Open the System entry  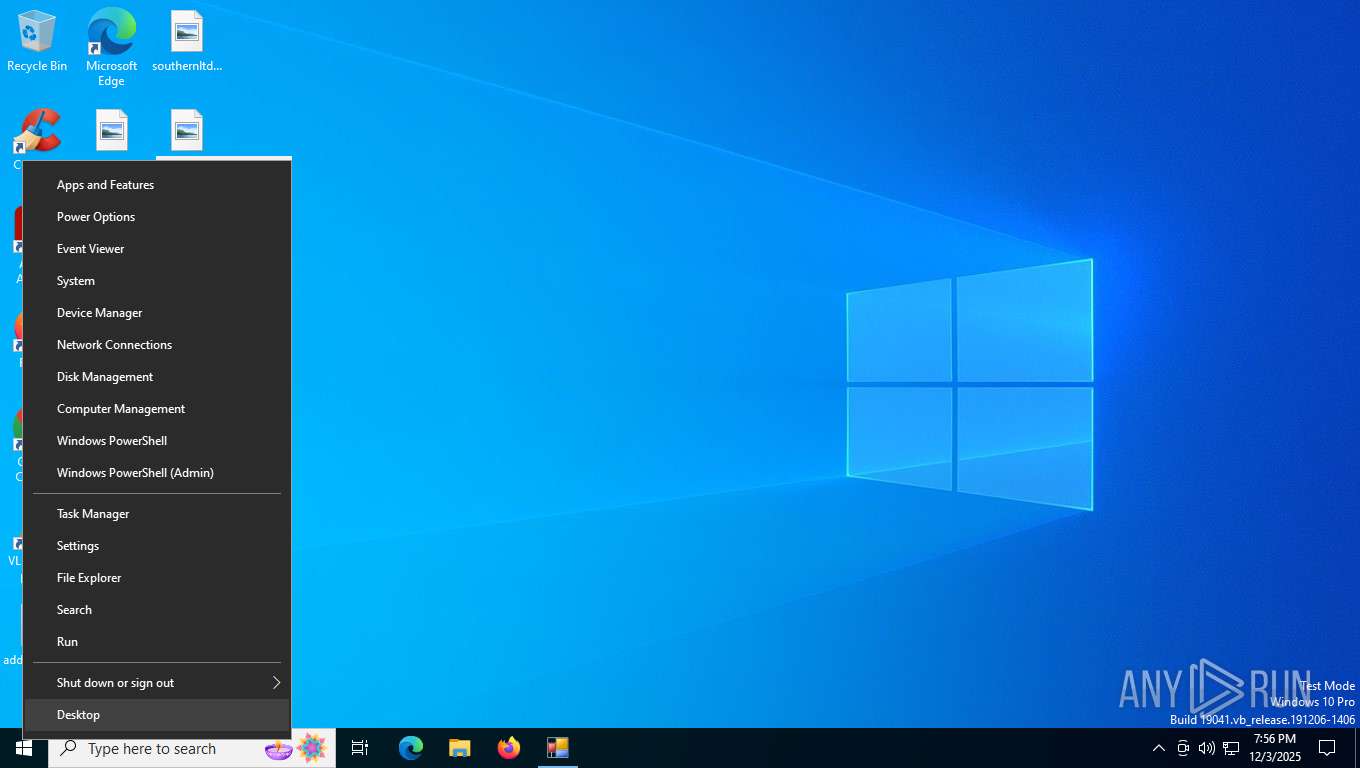157,281
